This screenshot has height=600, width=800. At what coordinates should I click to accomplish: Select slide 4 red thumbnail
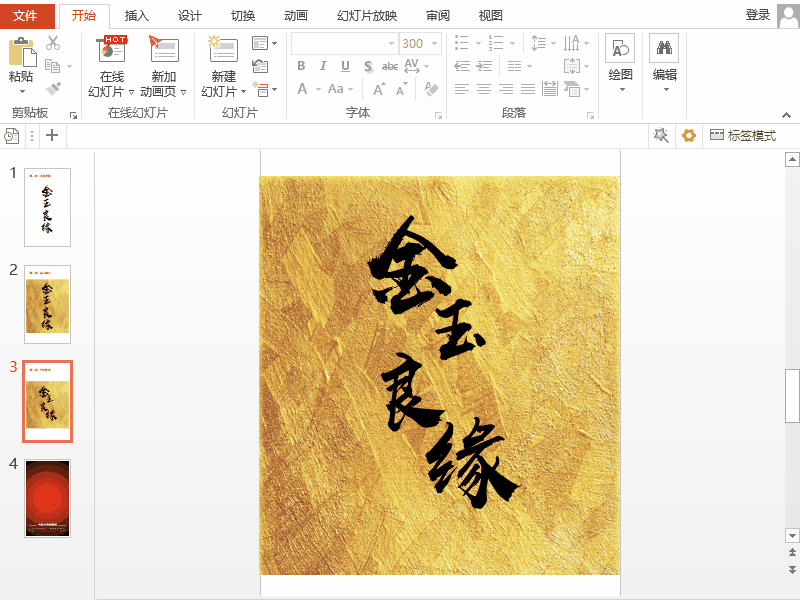(48, 498)
